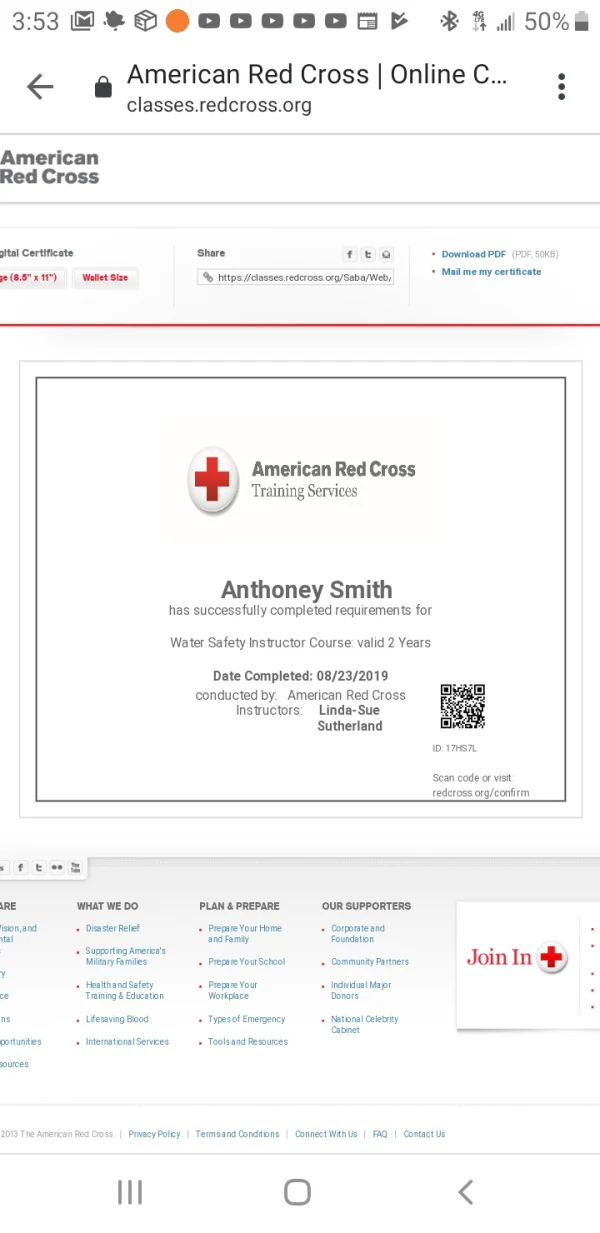The width and height of the screenshot is (600, 1233).
Task: Share certificate on Twitter above the link field
Action: coord(368,255)
